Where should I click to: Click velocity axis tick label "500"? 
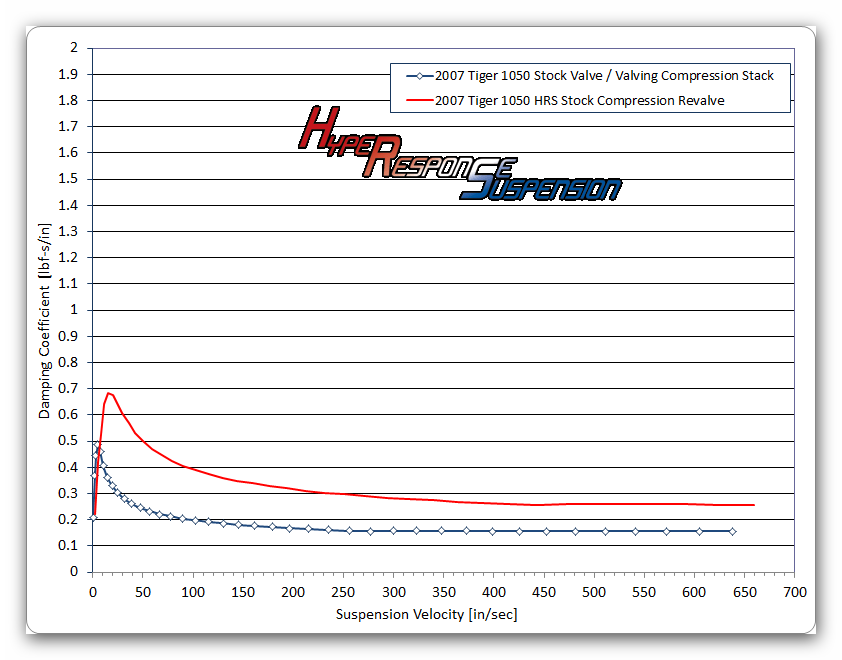tap(594, 592)
